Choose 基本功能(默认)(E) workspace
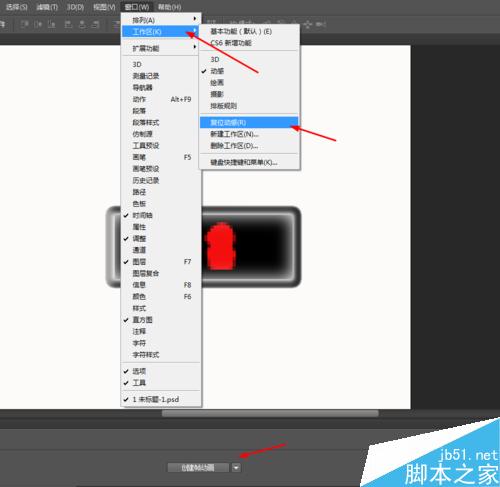 (x=249, y=31)
